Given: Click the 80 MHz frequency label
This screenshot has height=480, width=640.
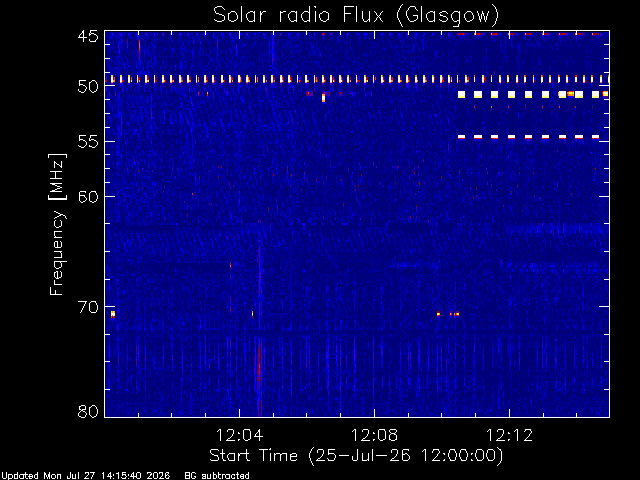Looking at the screenshot, I should 88,411.
